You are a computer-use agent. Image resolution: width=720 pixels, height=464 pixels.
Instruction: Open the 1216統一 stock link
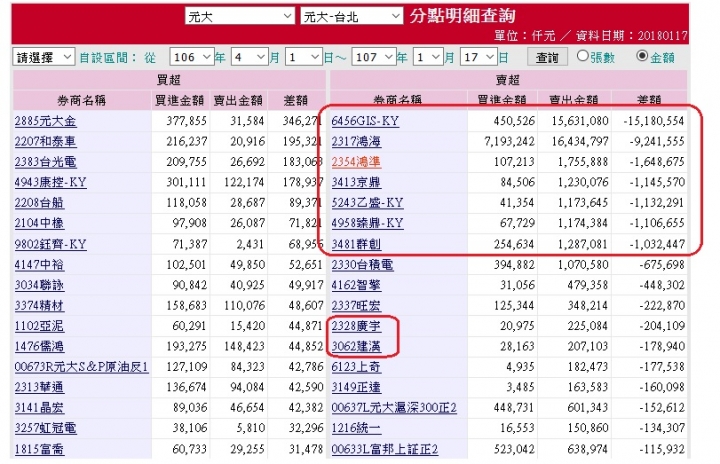pyautogui.click(x=356, y=428)
